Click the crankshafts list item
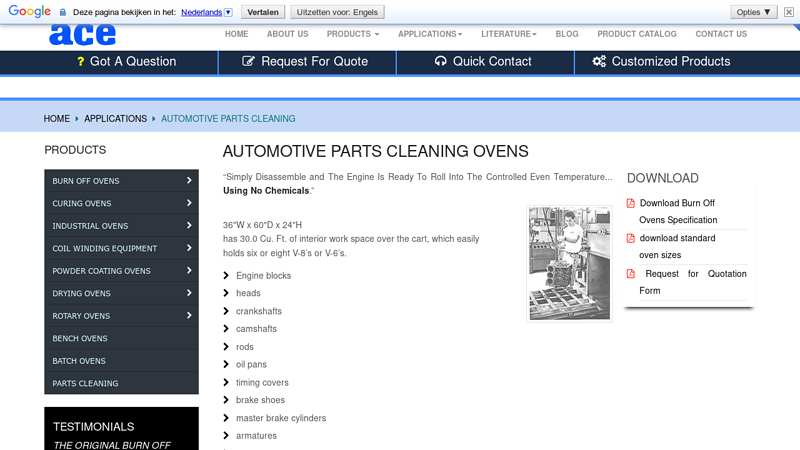 [x=259, y=311]
